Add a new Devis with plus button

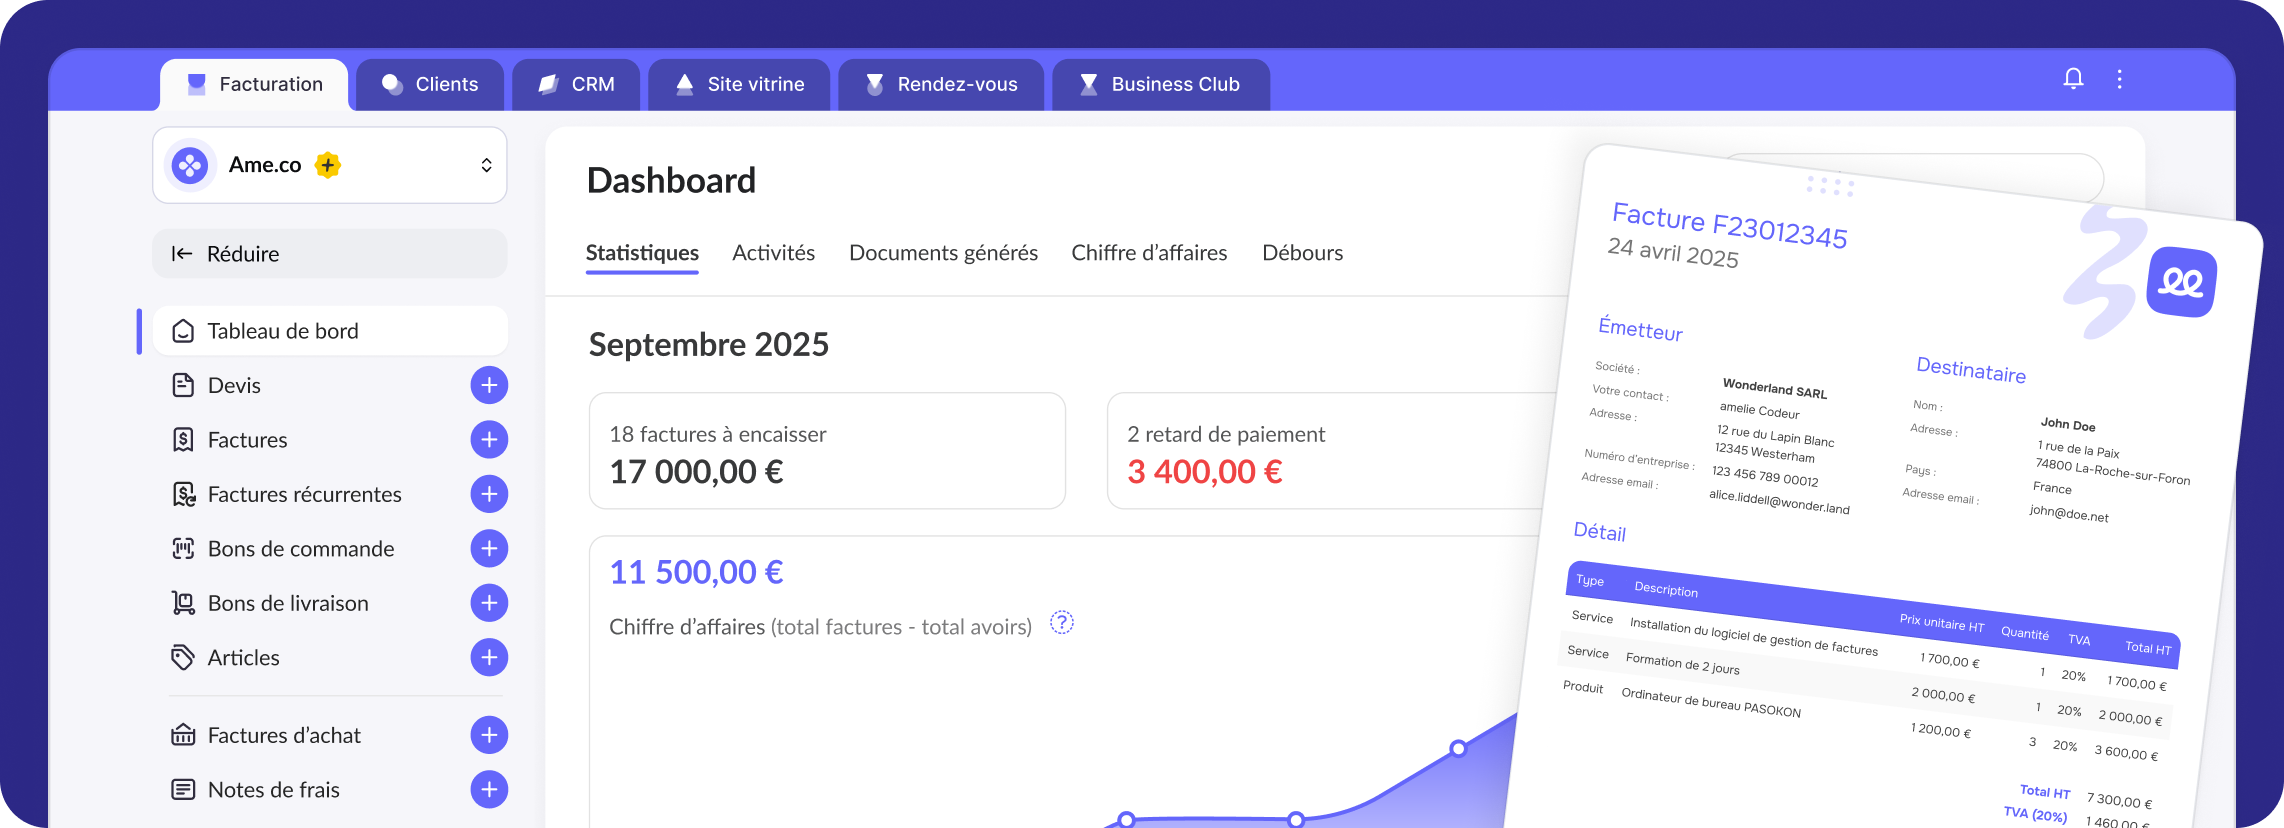point(489,385)
